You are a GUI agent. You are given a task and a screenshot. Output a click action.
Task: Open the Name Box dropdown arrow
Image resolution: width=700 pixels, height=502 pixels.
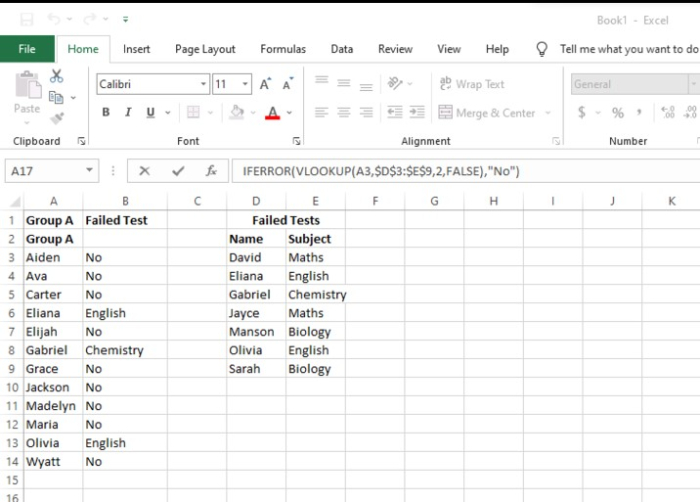(x=89, y=171)
